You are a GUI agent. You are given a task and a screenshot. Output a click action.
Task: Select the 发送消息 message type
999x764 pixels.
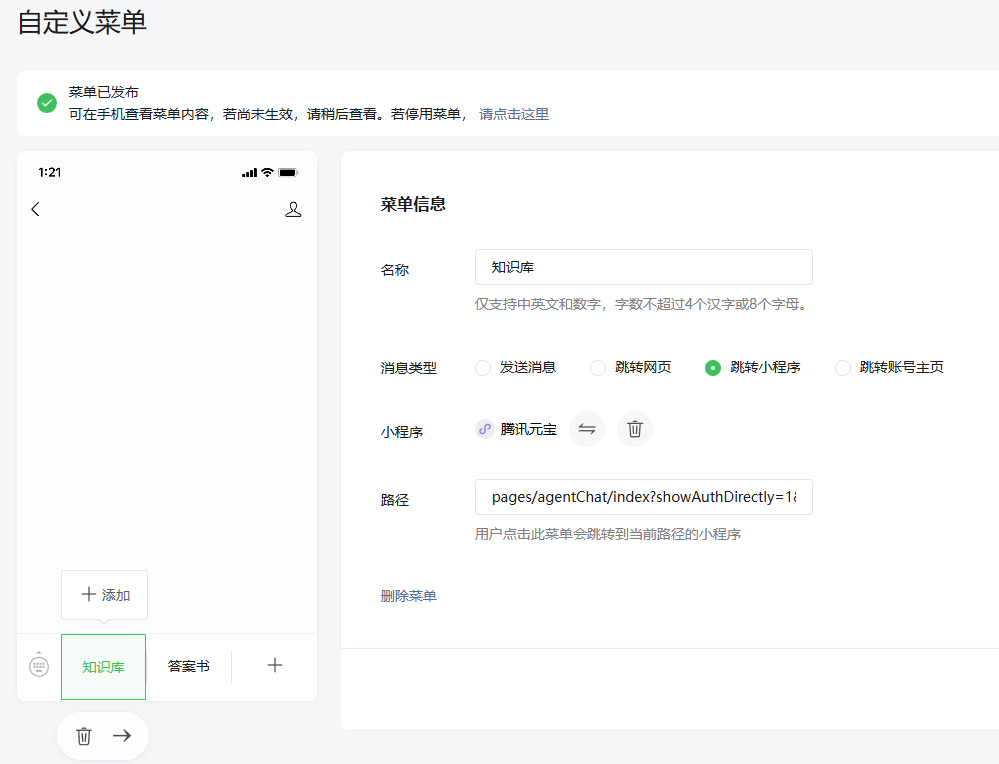[483, 368]
